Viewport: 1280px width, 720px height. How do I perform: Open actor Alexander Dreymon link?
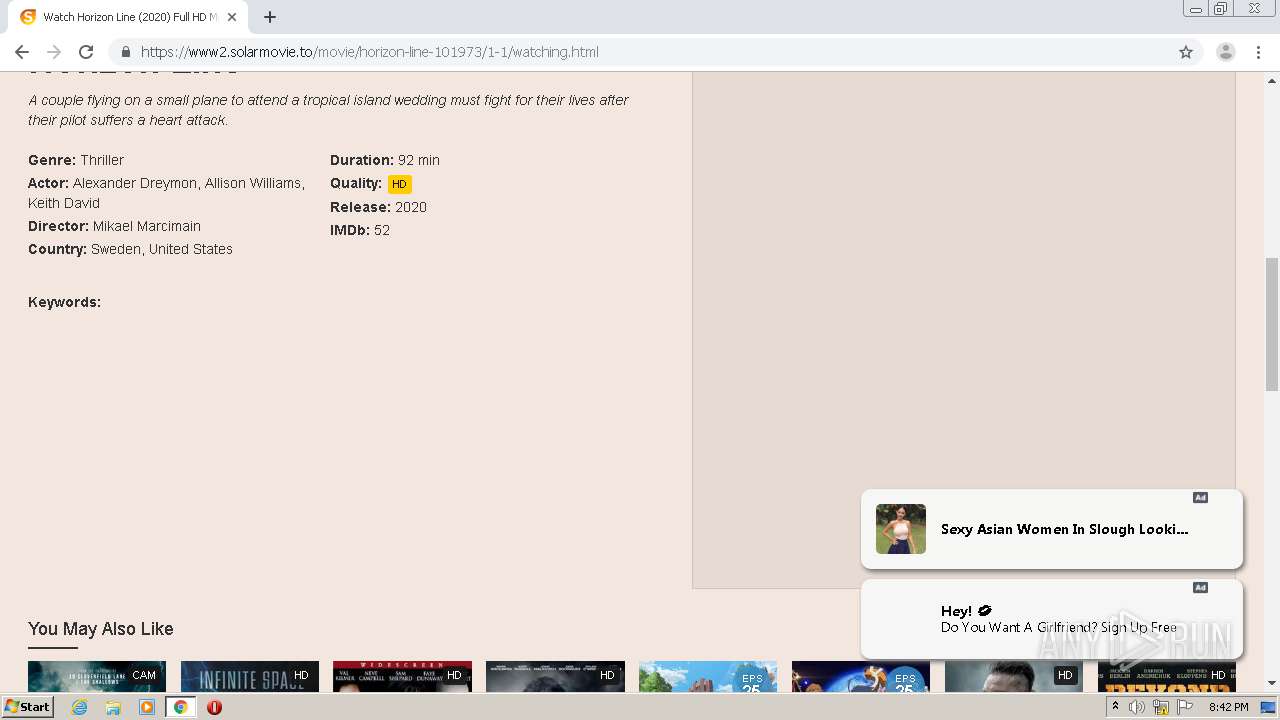coord(134,183)
